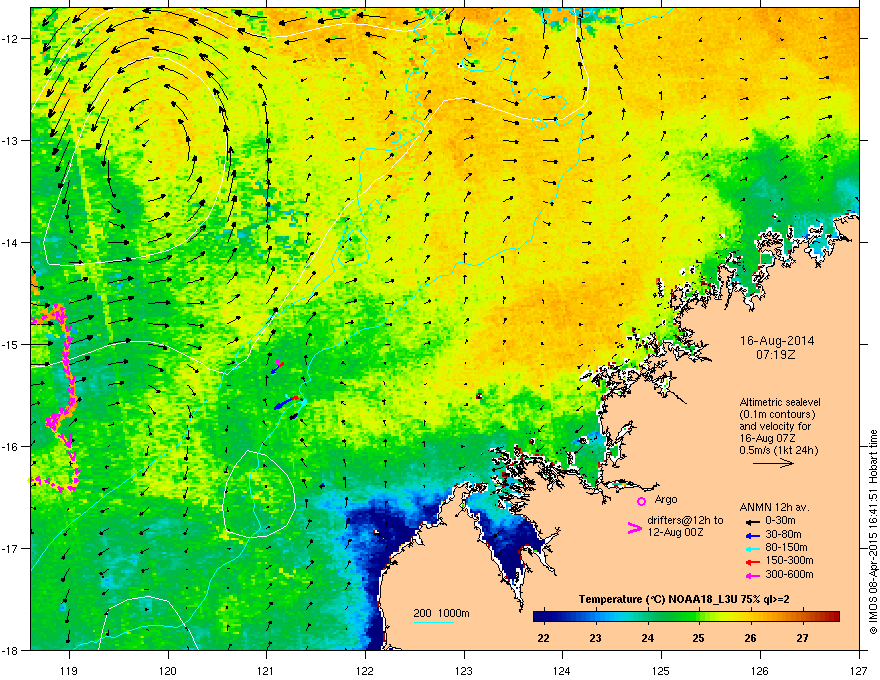
Task: Click the '30-80m' depth label
Action: tap(783, 534)
